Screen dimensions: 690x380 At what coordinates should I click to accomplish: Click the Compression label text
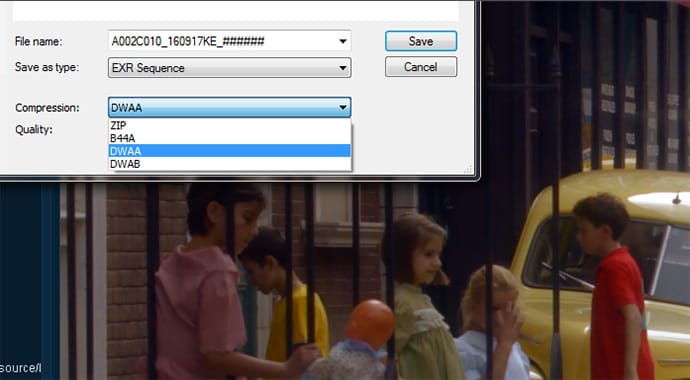pos(47,108)
